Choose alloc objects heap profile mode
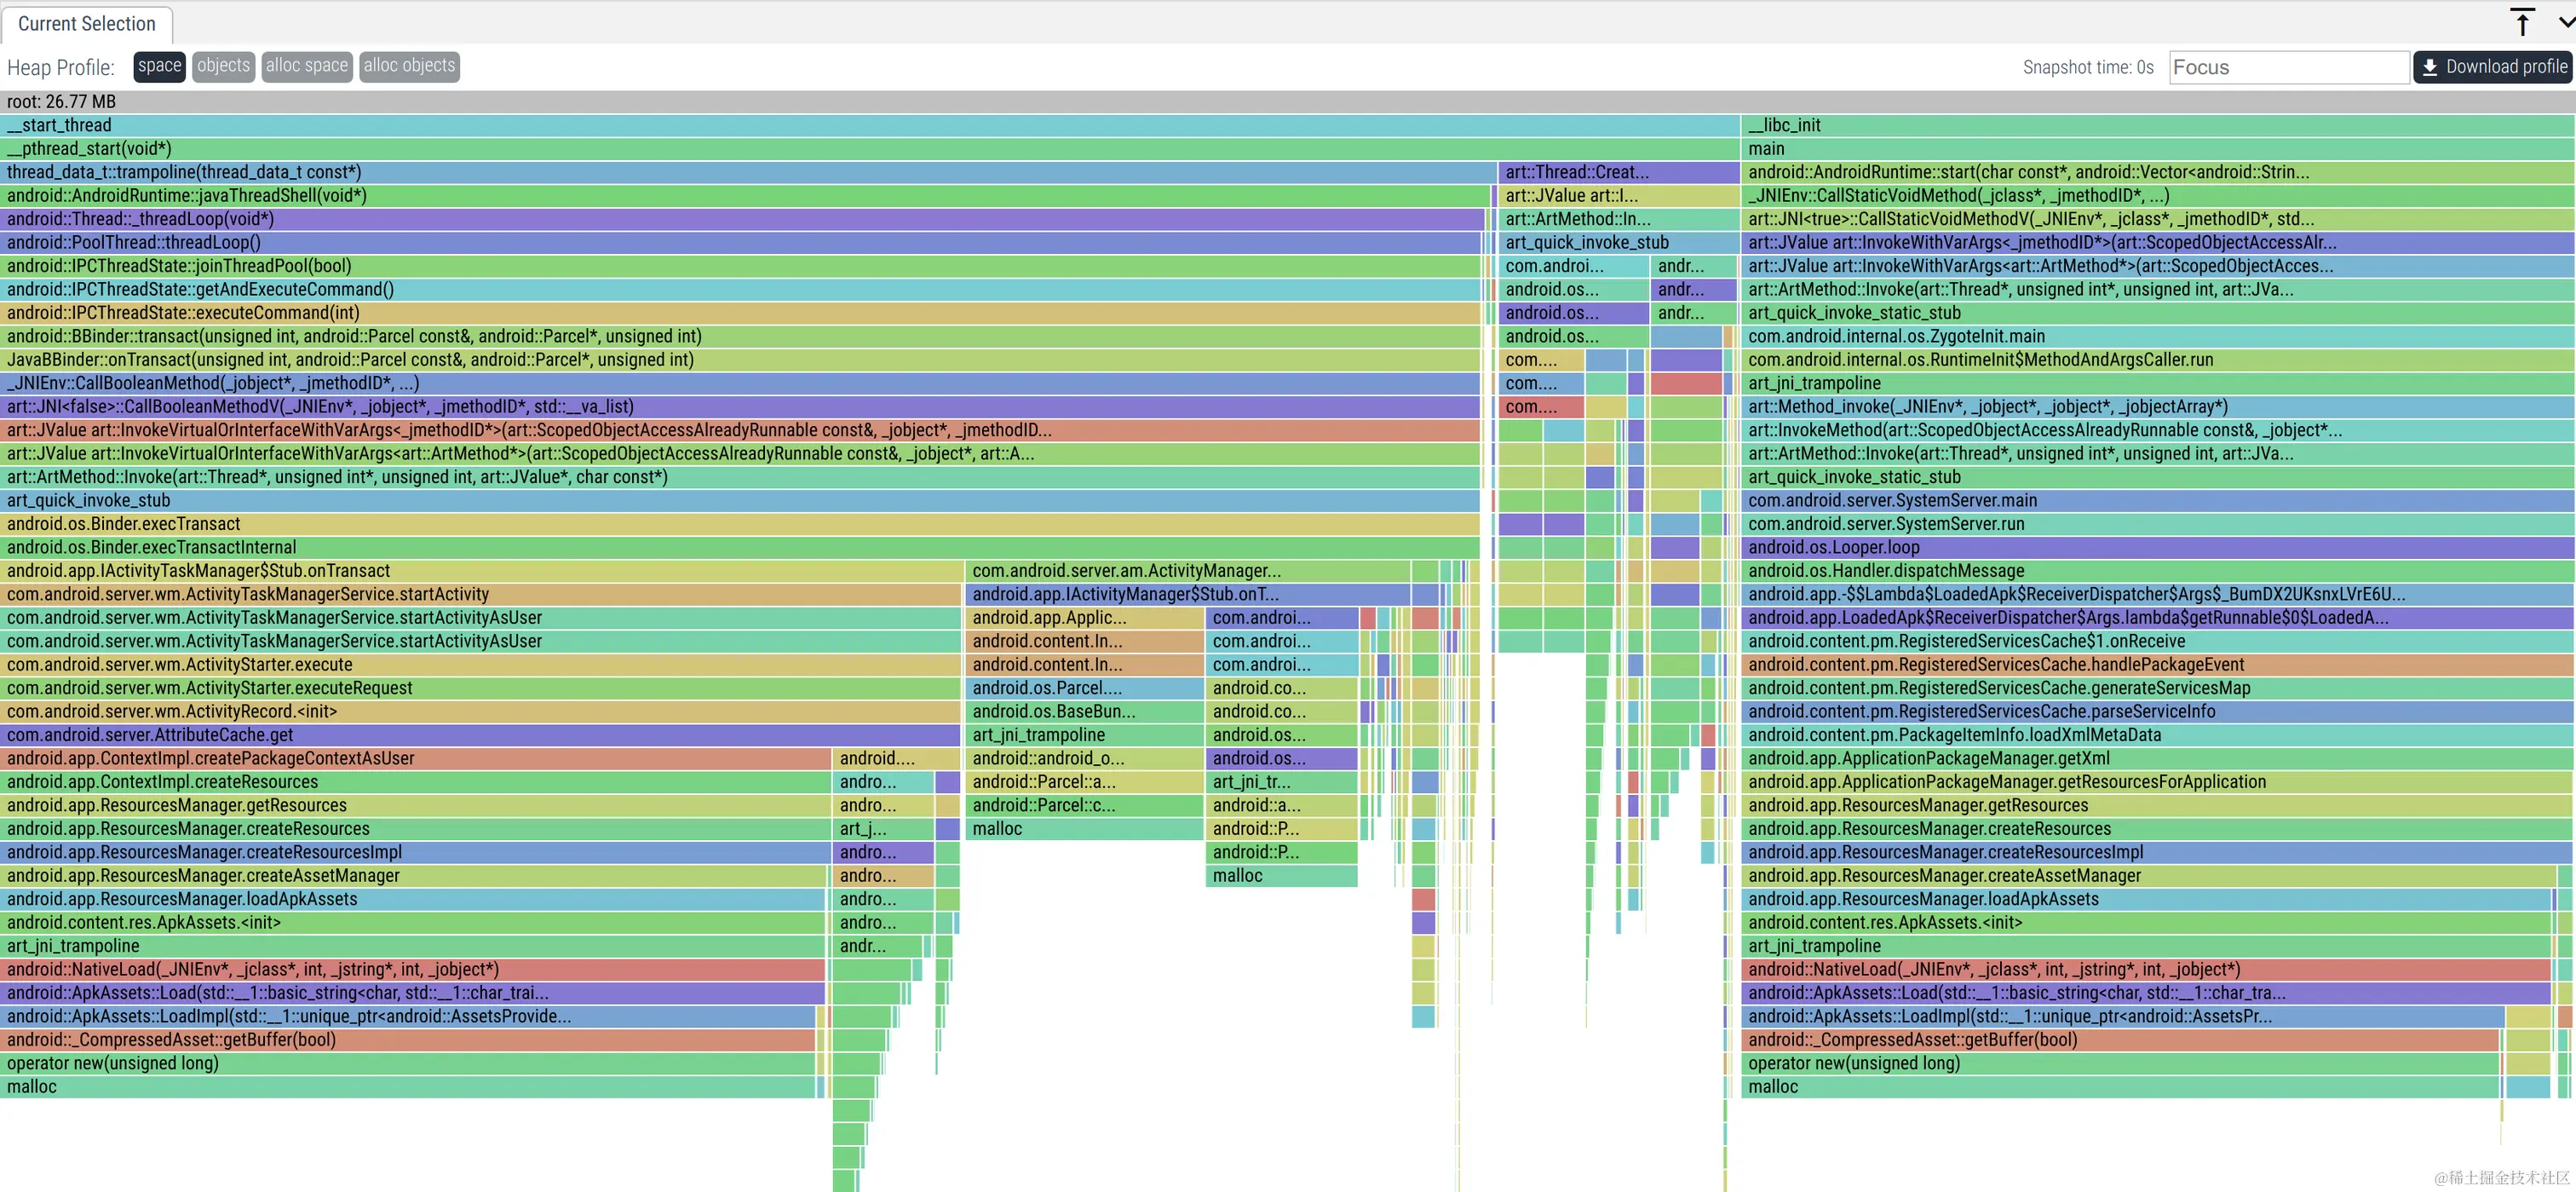This screenshot has width=2576, height=1192. point(409,66)
